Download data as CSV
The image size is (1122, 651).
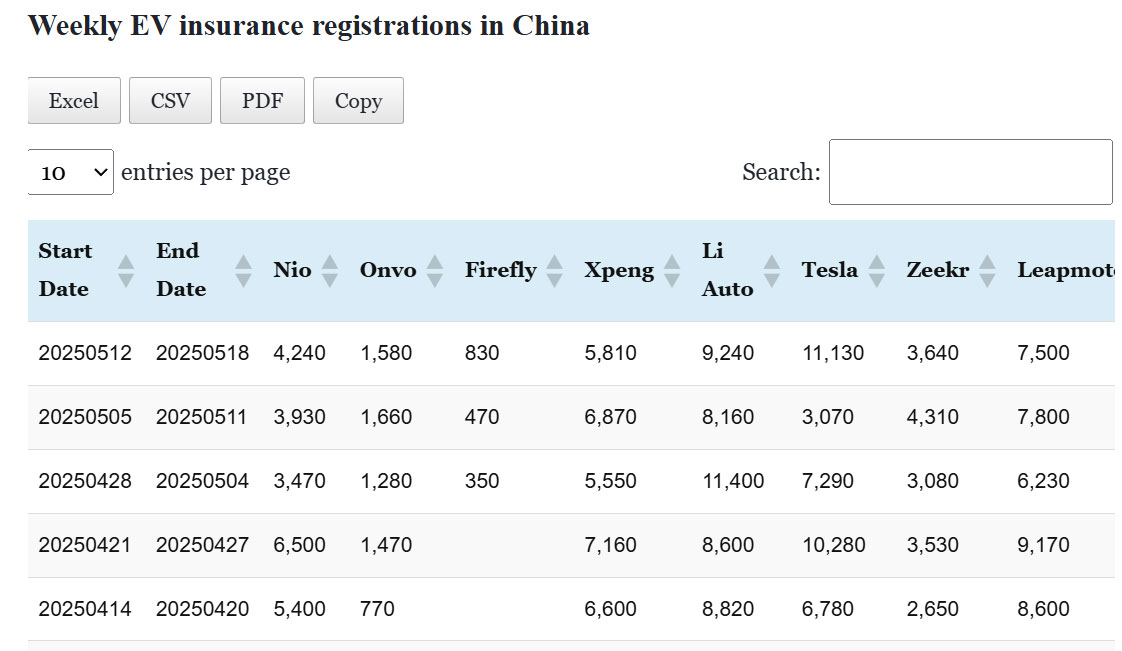coord(170,101)
